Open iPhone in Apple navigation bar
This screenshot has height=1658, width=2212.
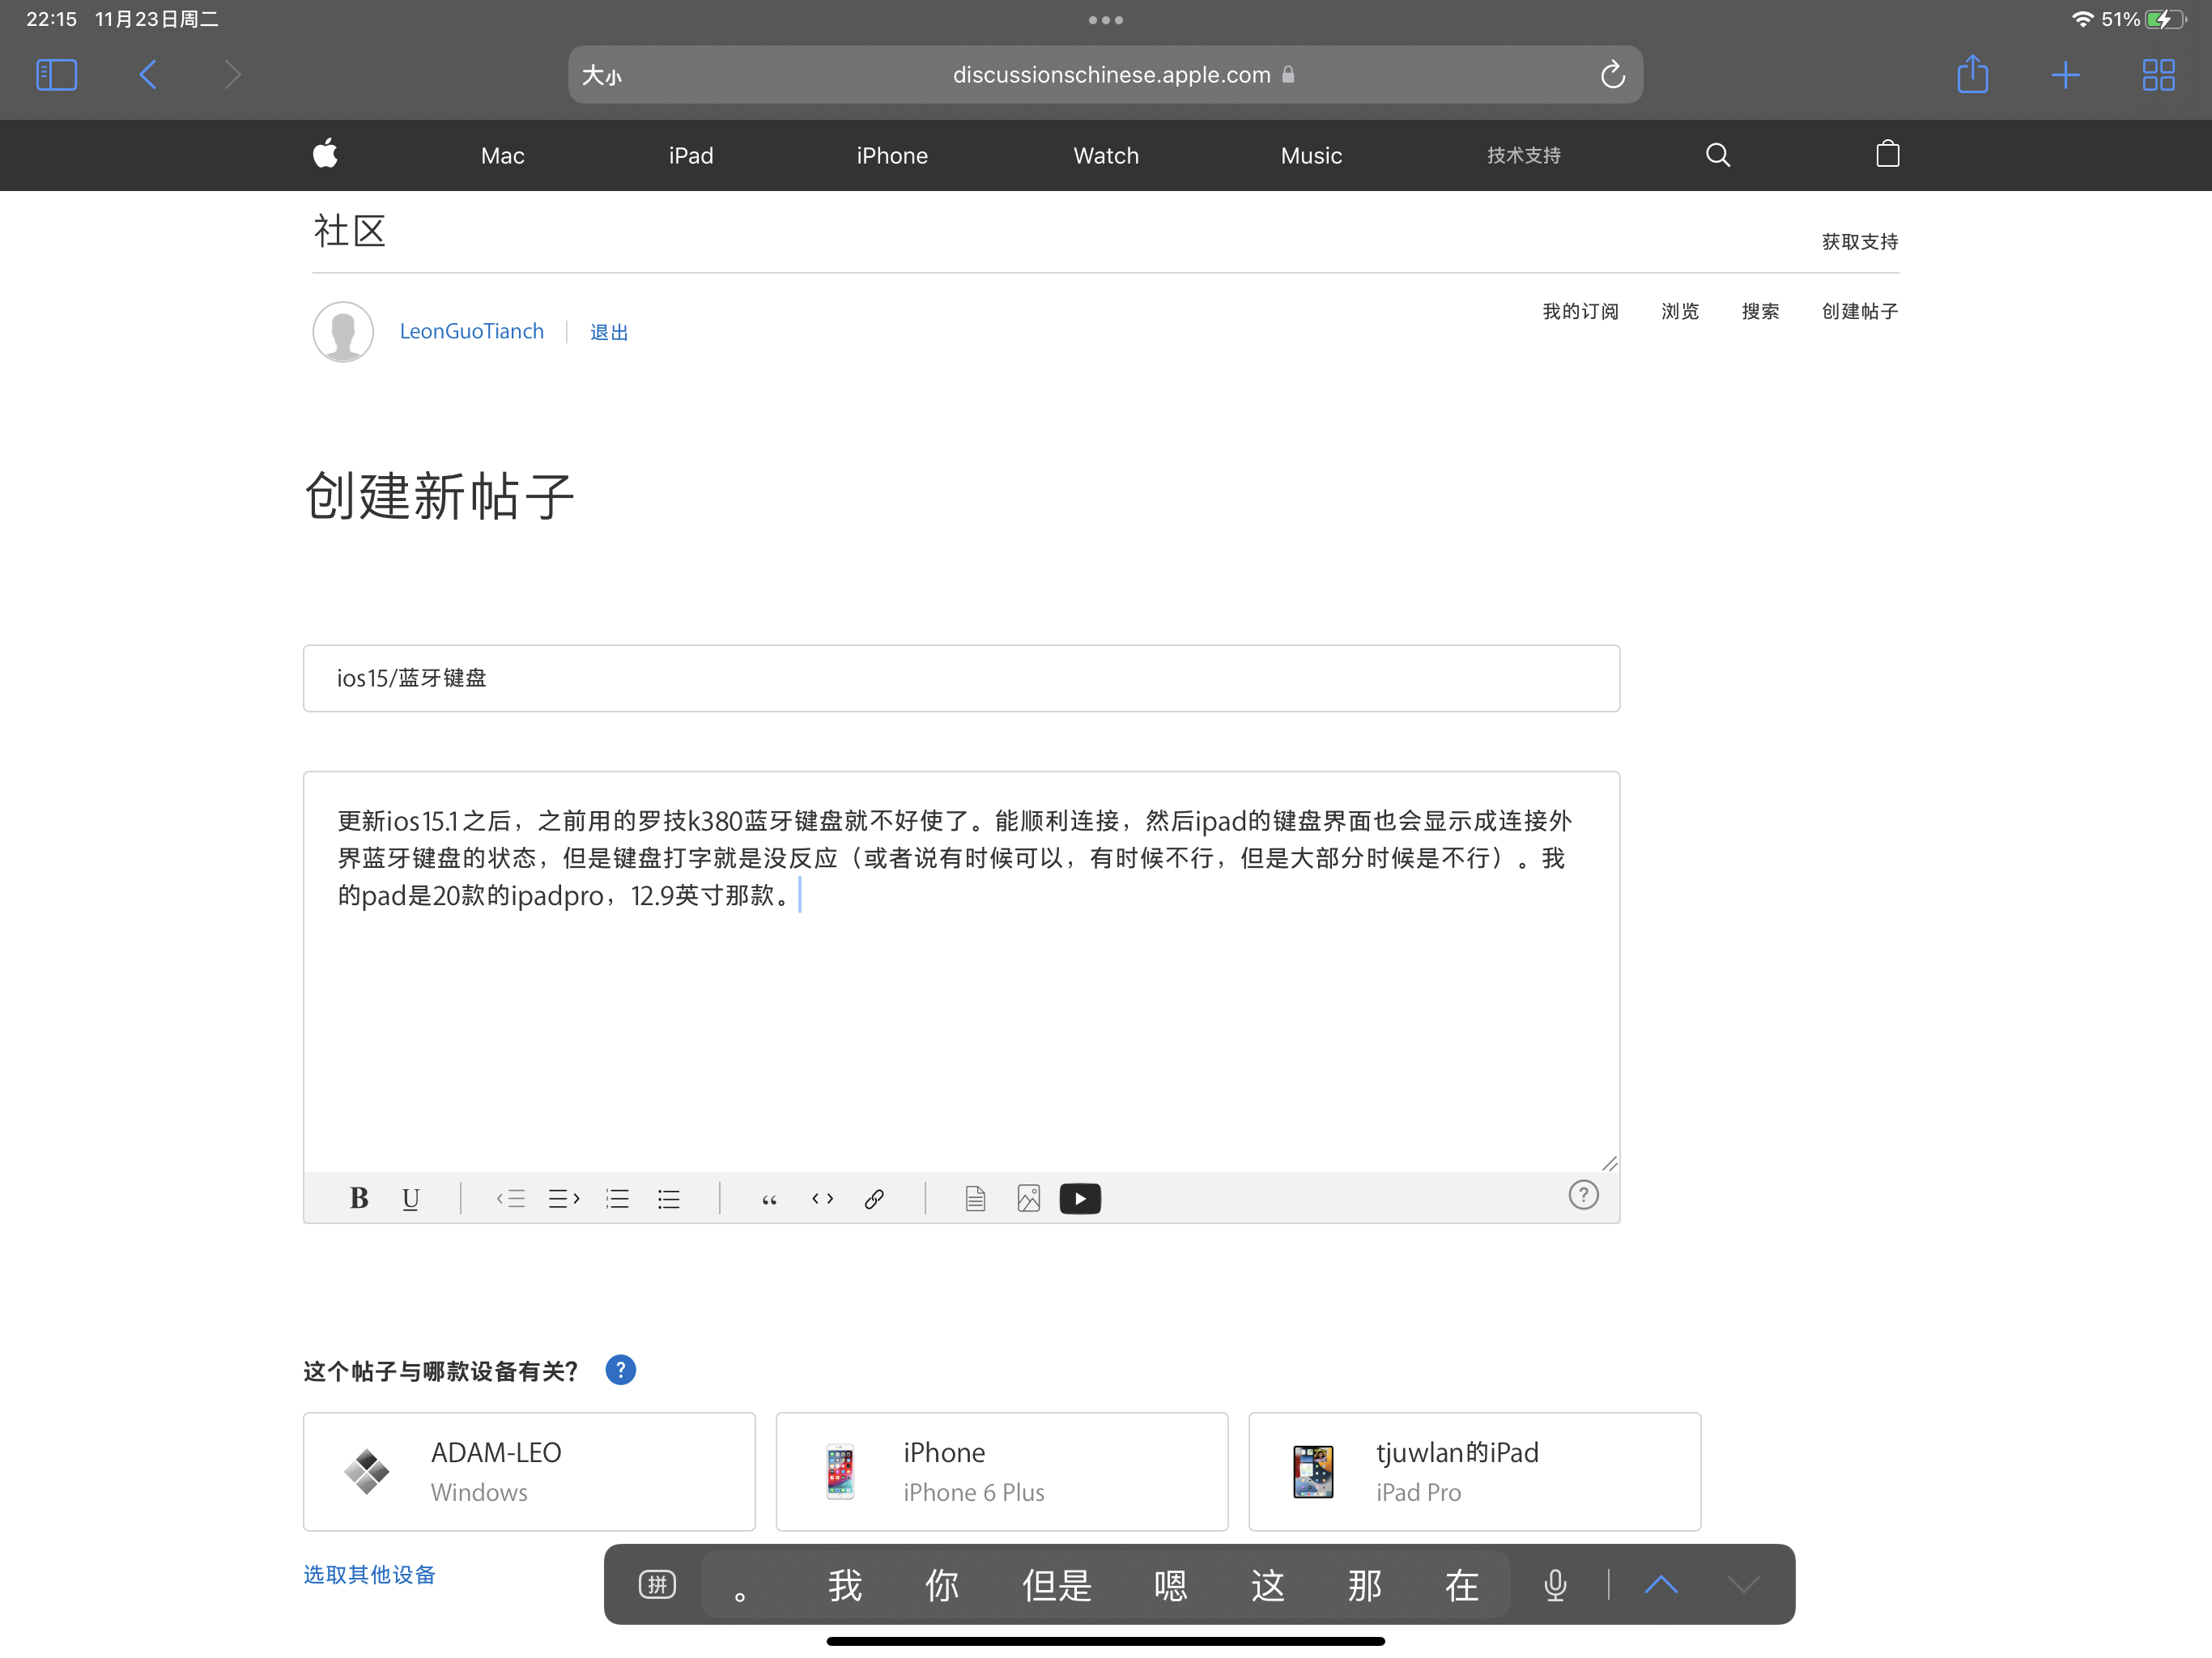[x=891, y=155]
